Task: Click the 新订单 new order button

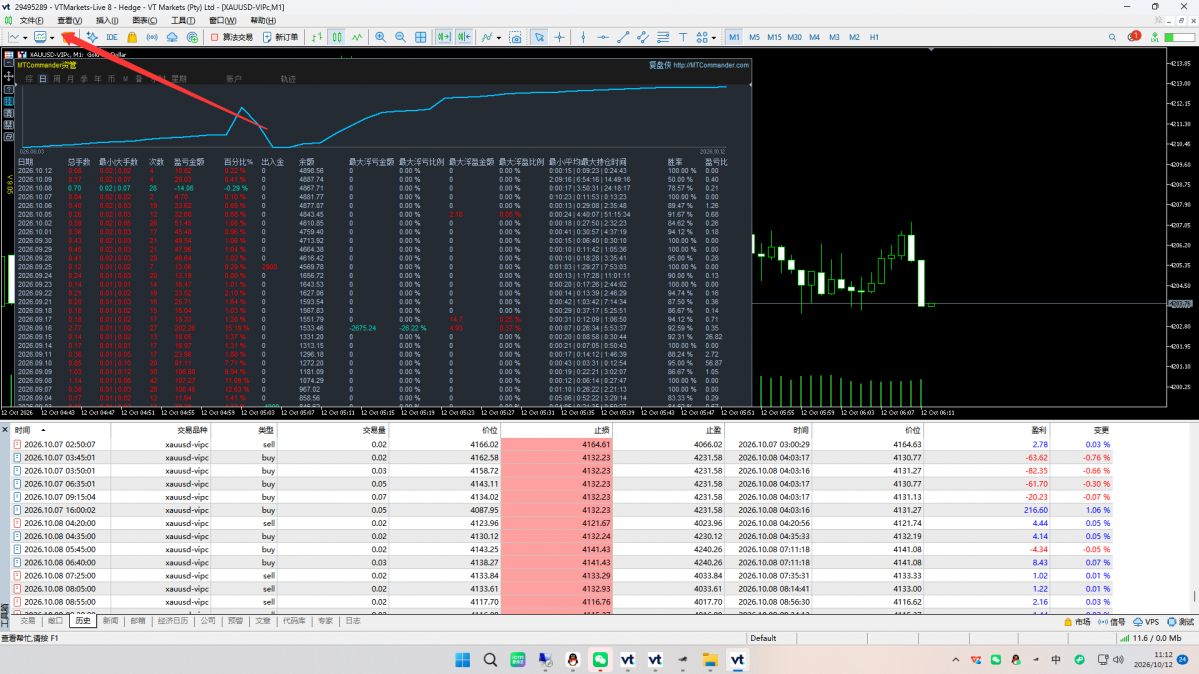Action: tap(281, 37)
